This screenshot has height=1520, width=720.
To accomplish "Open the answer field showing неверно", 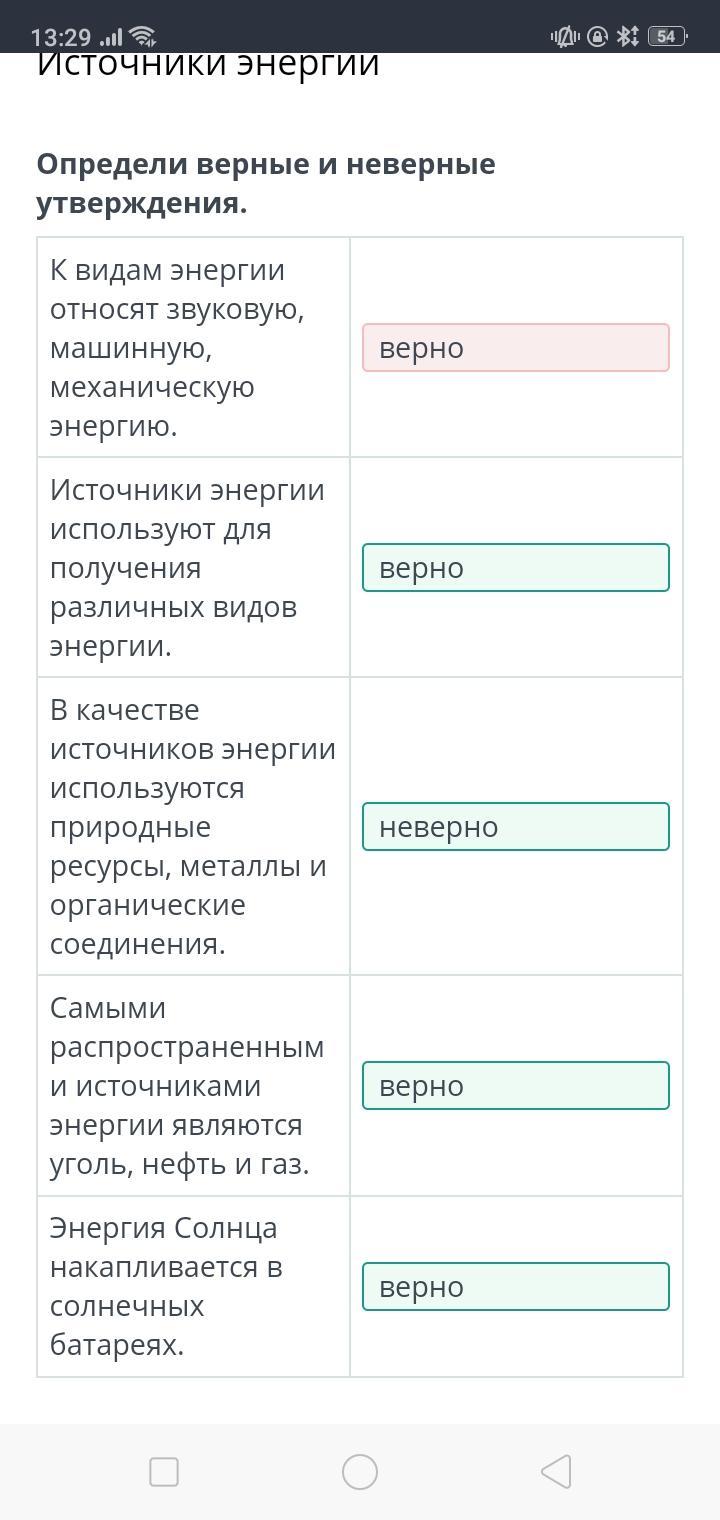I will 515,827.
